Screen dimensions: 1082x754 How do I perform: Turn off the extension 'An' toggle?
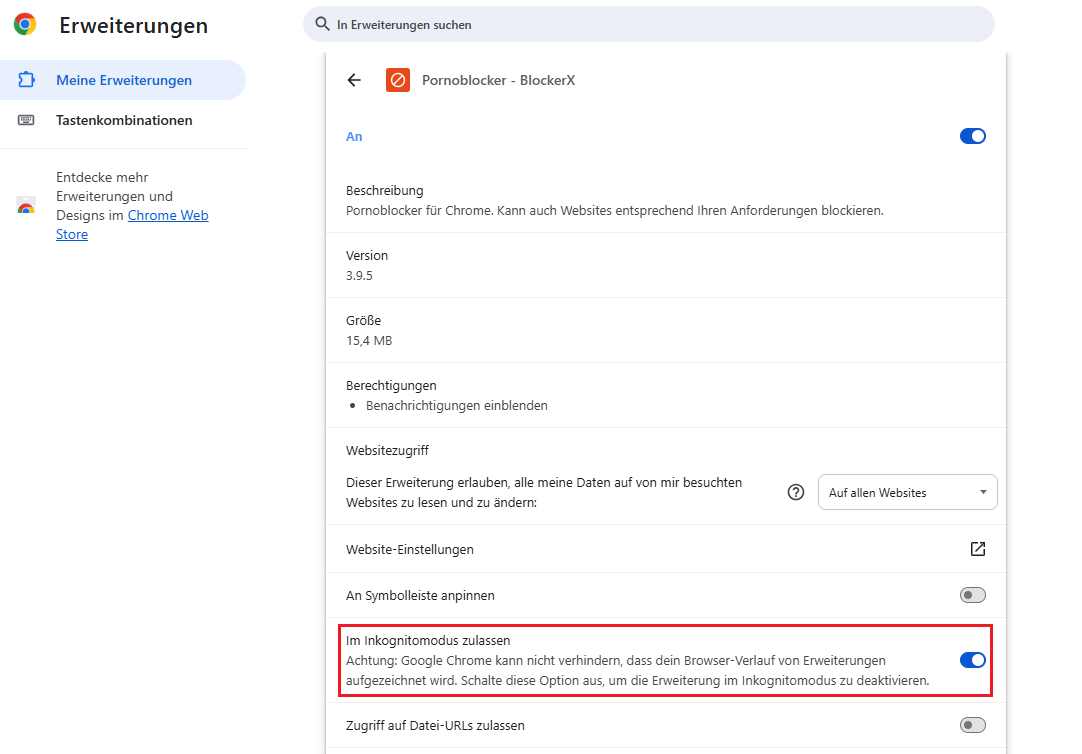(x=973, y=136)
